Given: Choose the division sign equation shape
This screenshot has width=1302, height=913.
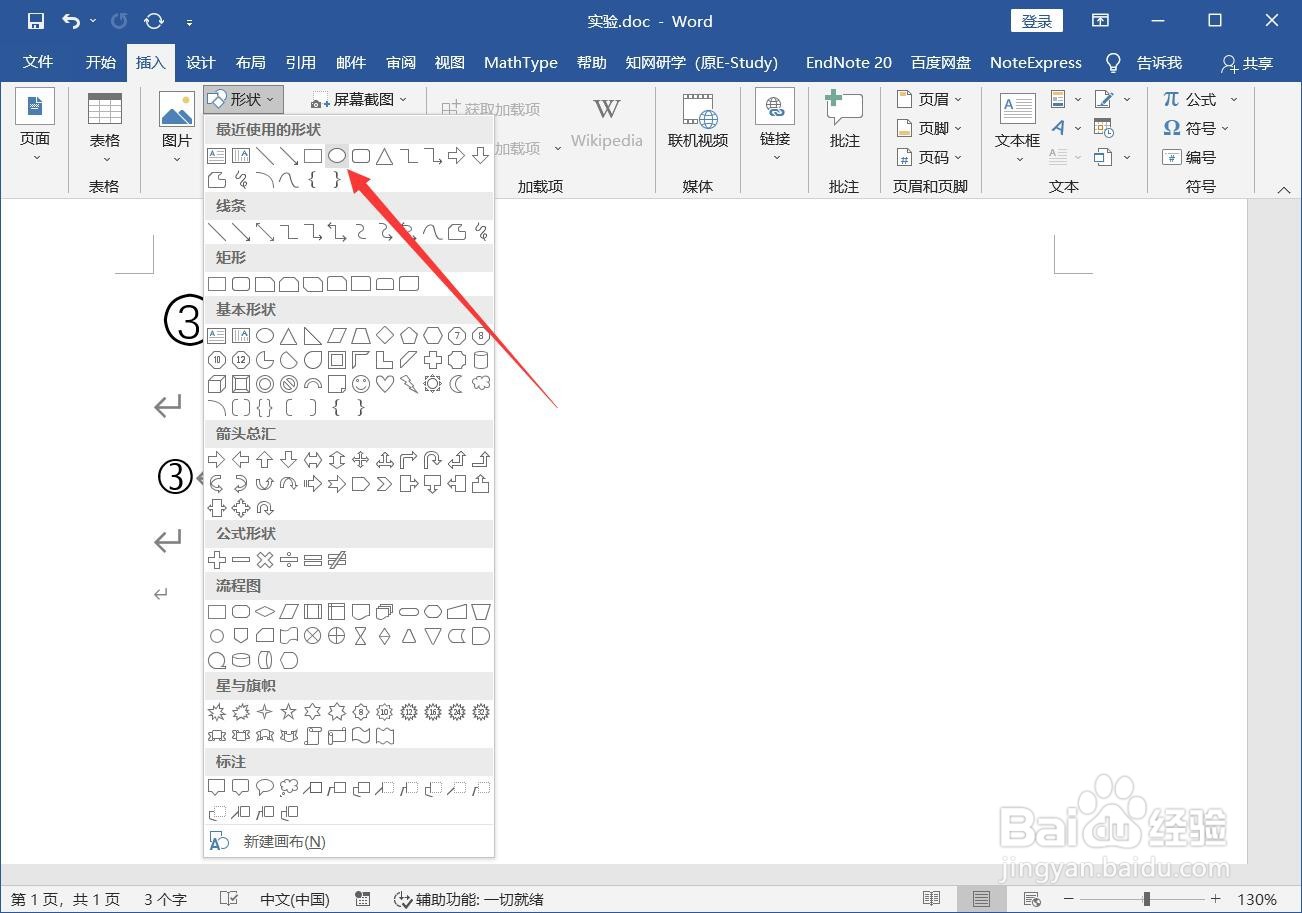Looking at the screenshot, I should (x=289, y=560).
